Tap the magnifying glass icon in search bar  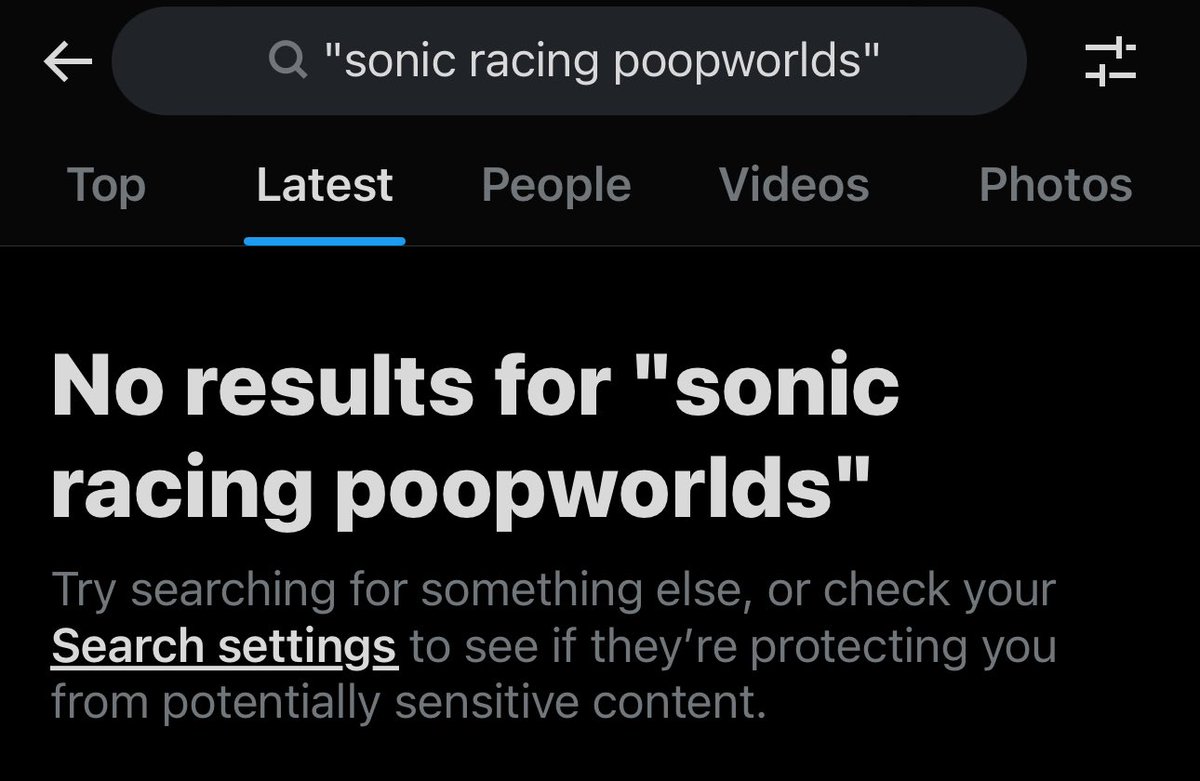click(x=289, y=63)
